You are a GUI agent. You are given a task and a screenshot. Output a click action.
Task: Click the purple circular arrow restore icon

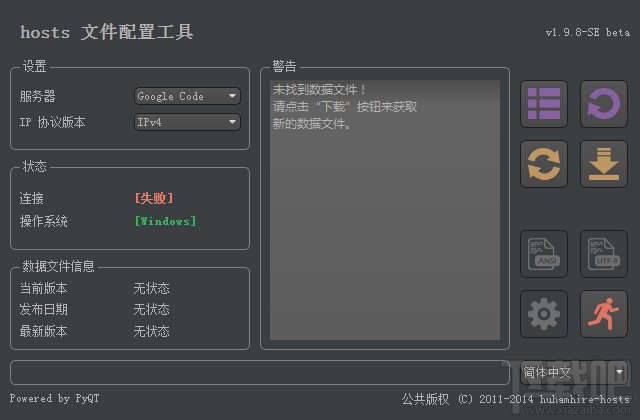click(603, 104)
